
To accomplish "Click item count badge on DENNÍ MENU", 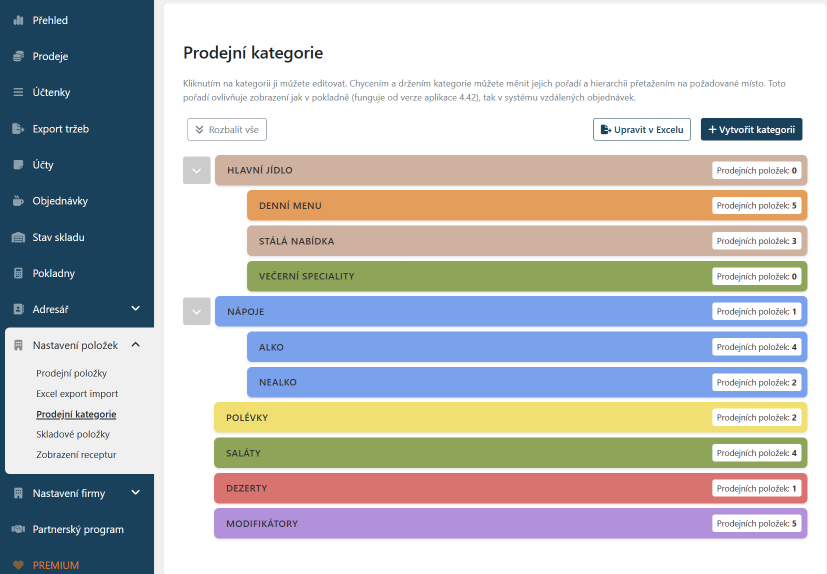I will [x=757, y=206].
